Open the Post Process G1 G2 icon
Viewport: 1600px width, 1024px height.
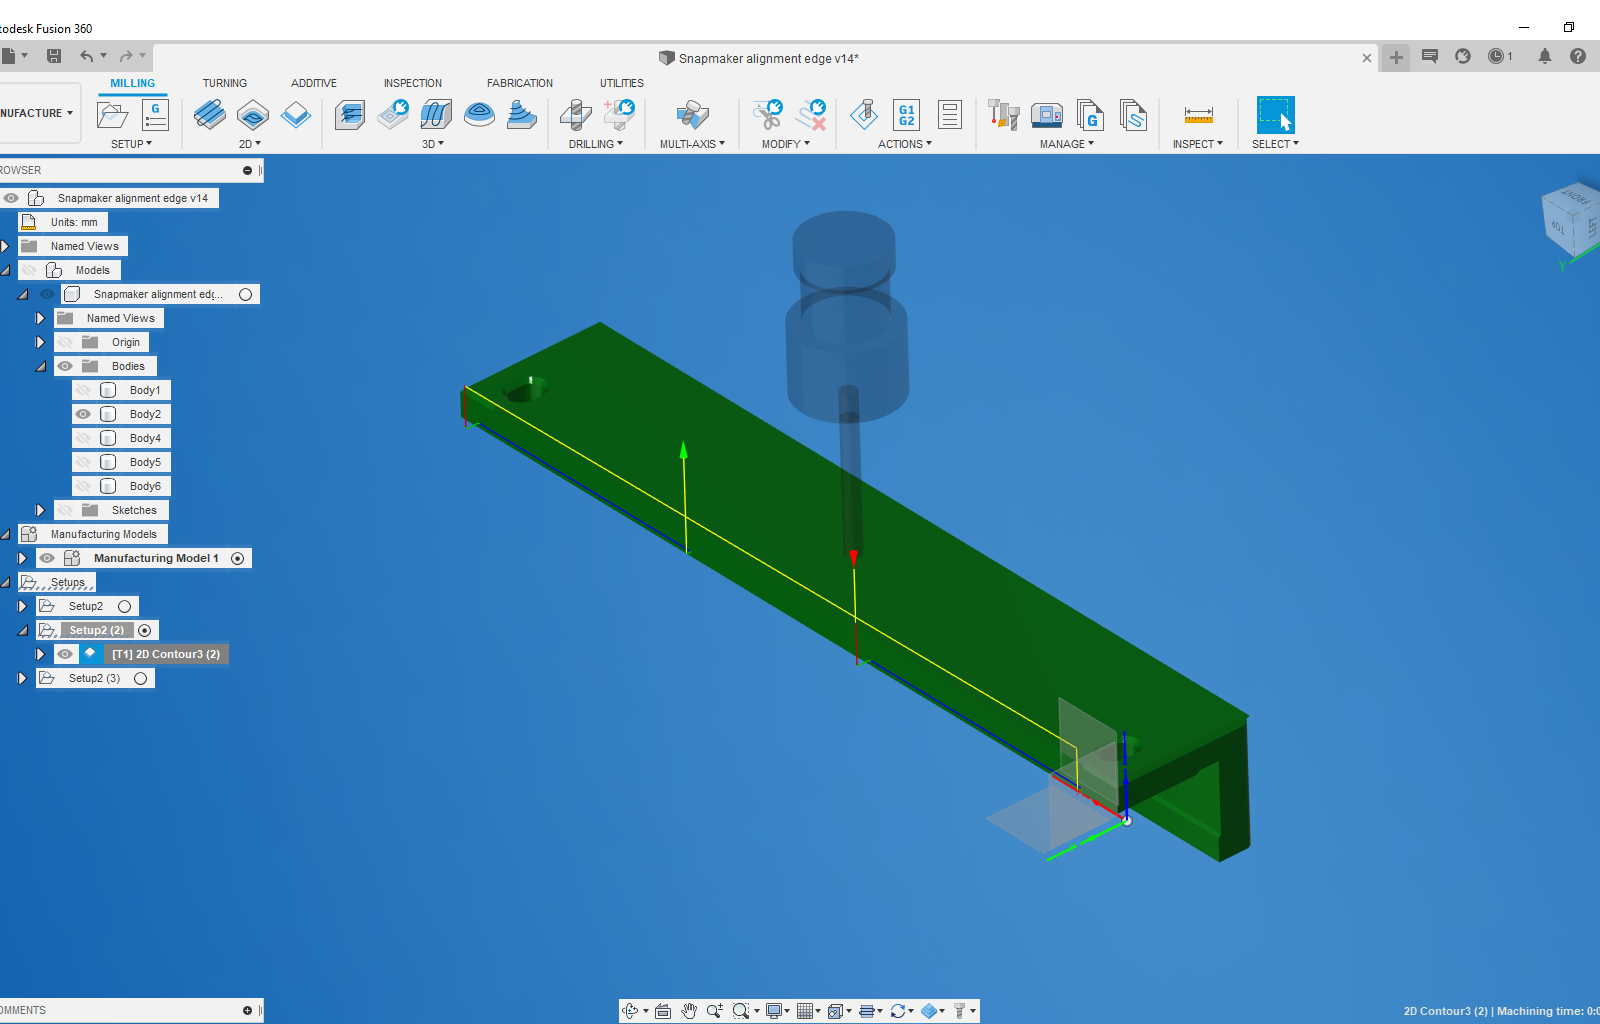click(x=906, y=115)
